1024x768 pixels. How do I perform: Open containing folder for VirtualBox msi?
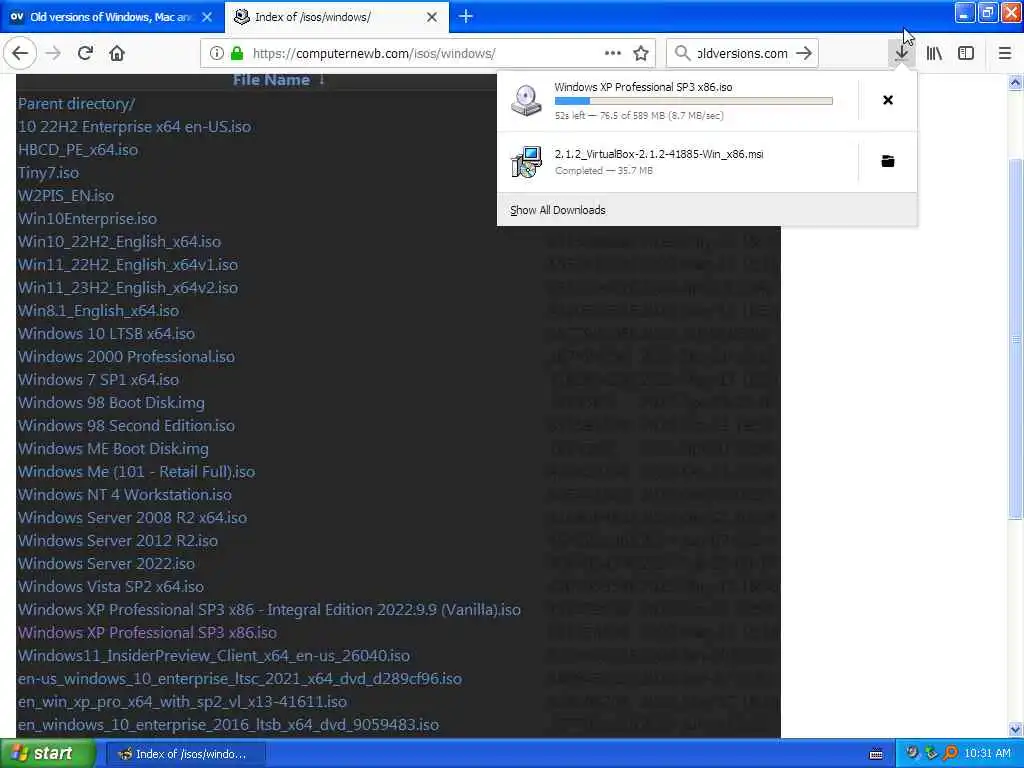(x=888, y=161)
